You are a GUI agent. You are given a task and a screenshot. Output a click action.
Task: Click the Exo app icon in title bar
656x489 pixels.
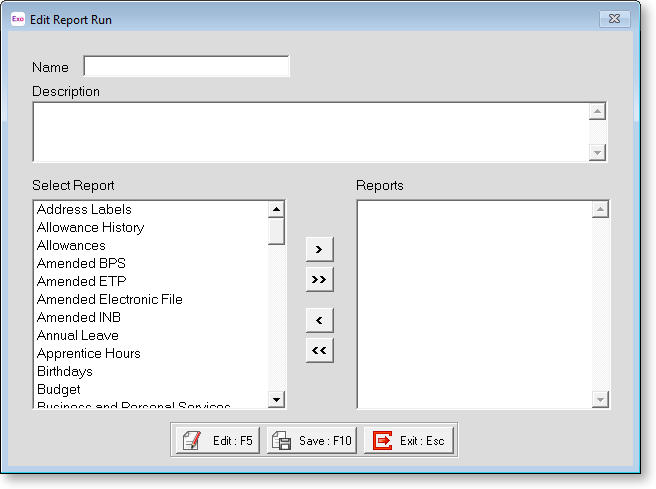click(x=17, y=19)
